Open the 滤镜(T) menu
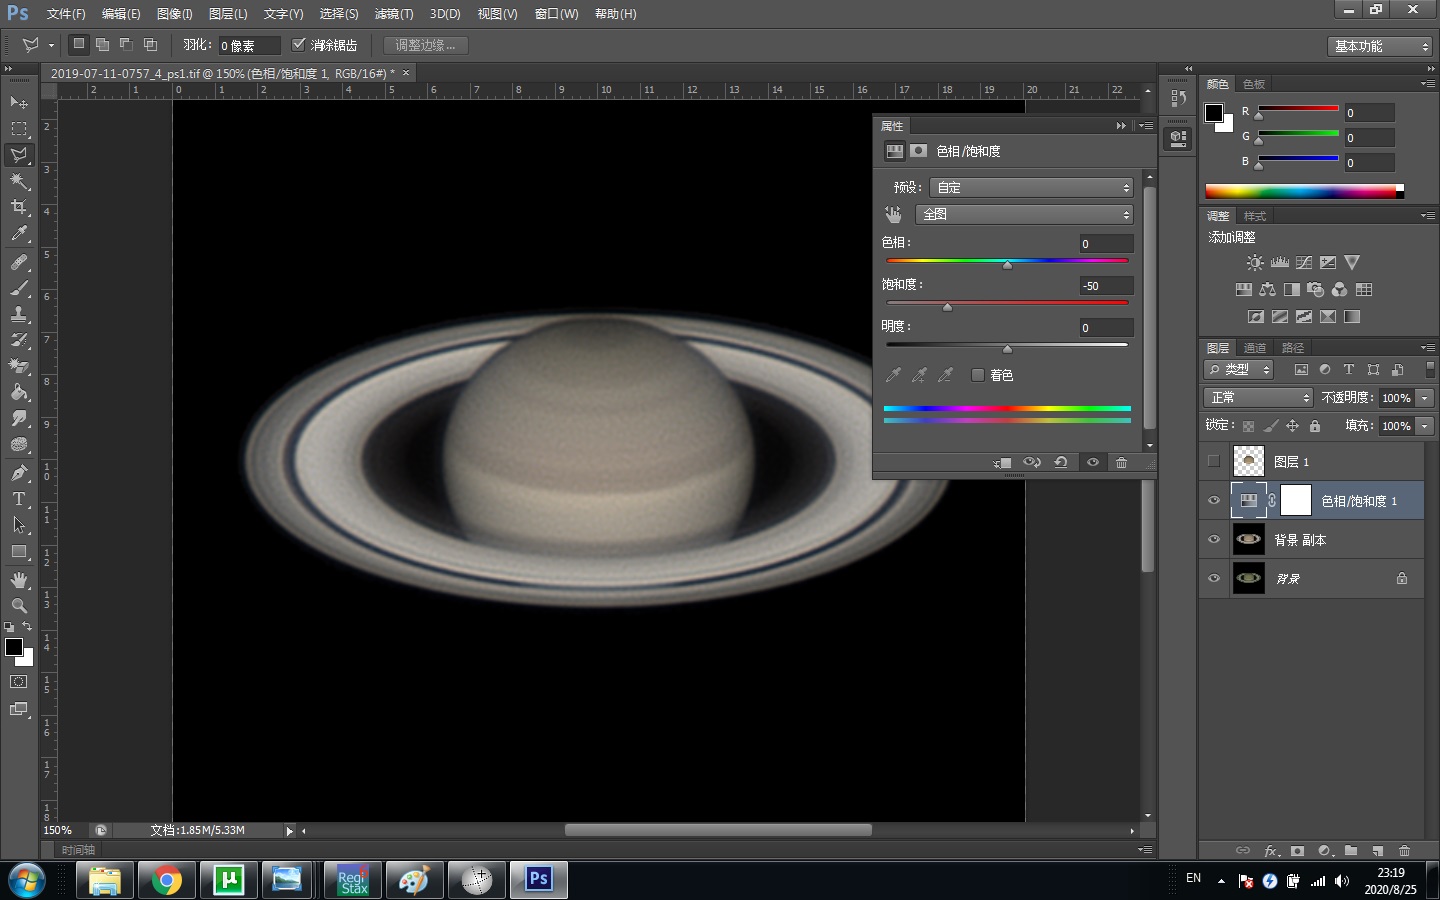The height and width of the screenshot is (900, 1440). point(394,14)
